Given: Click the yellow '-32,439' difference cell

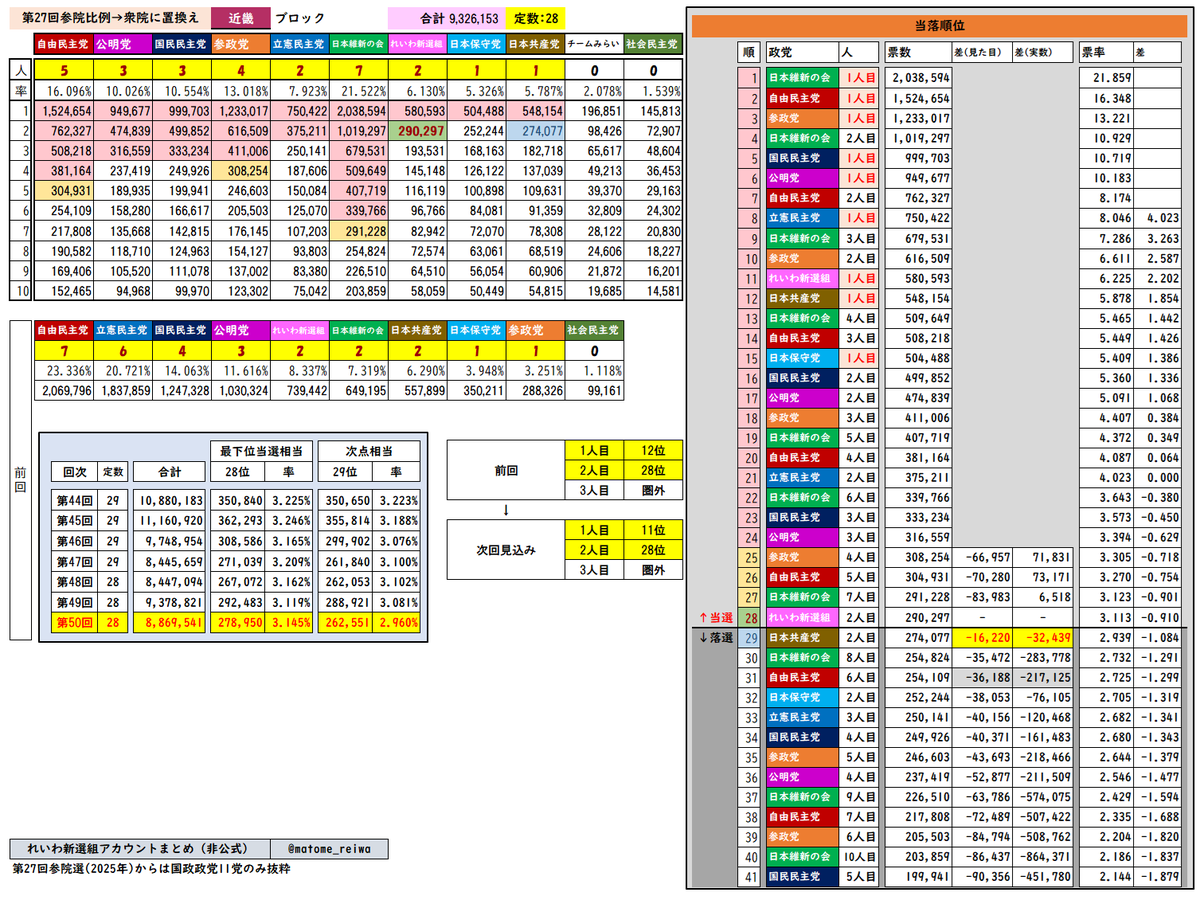Looking at the screenshot, I should pos(1043,636).
